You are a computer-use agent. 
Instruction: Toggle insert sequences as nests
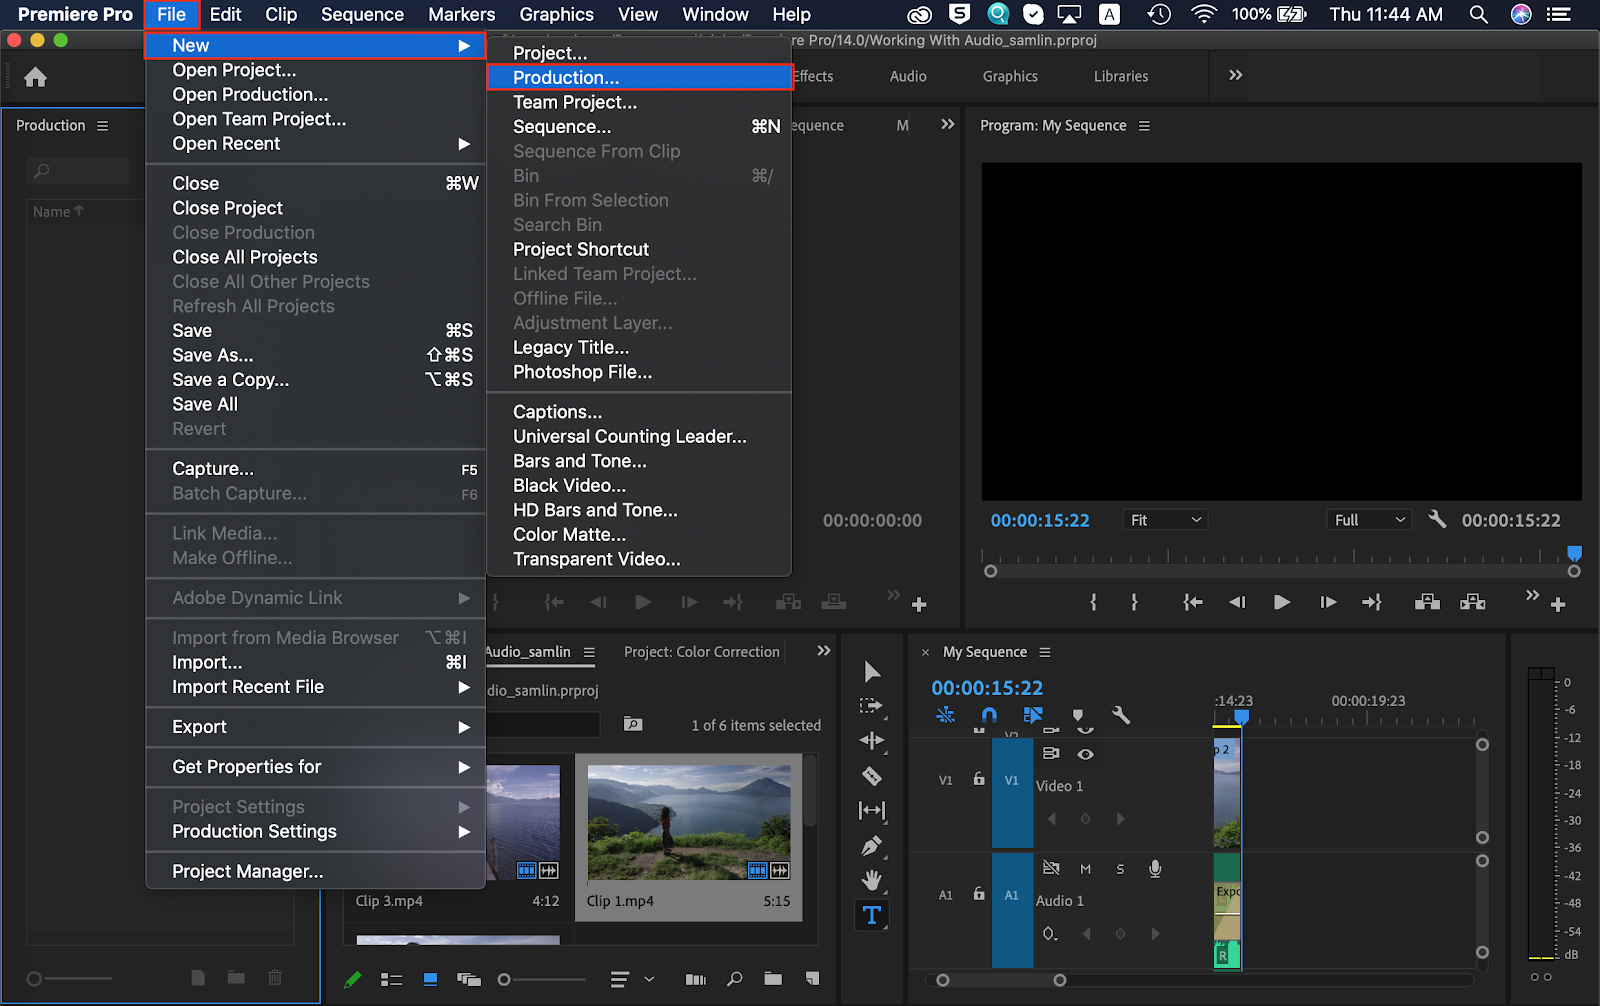click(x=945, y=715)
